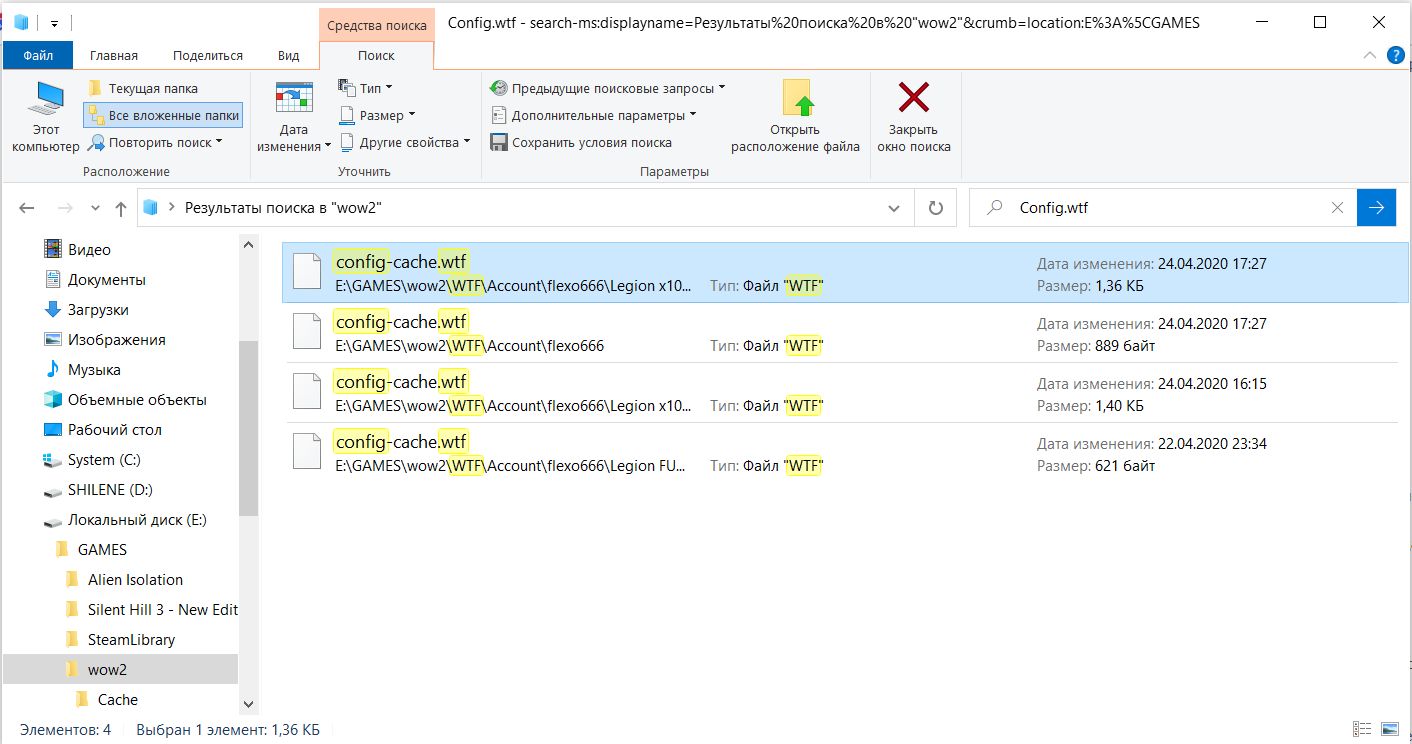Expand Previous search queries dropdown
The height and width of the screenshot is (744, 1412).
[x=608, y=88]
